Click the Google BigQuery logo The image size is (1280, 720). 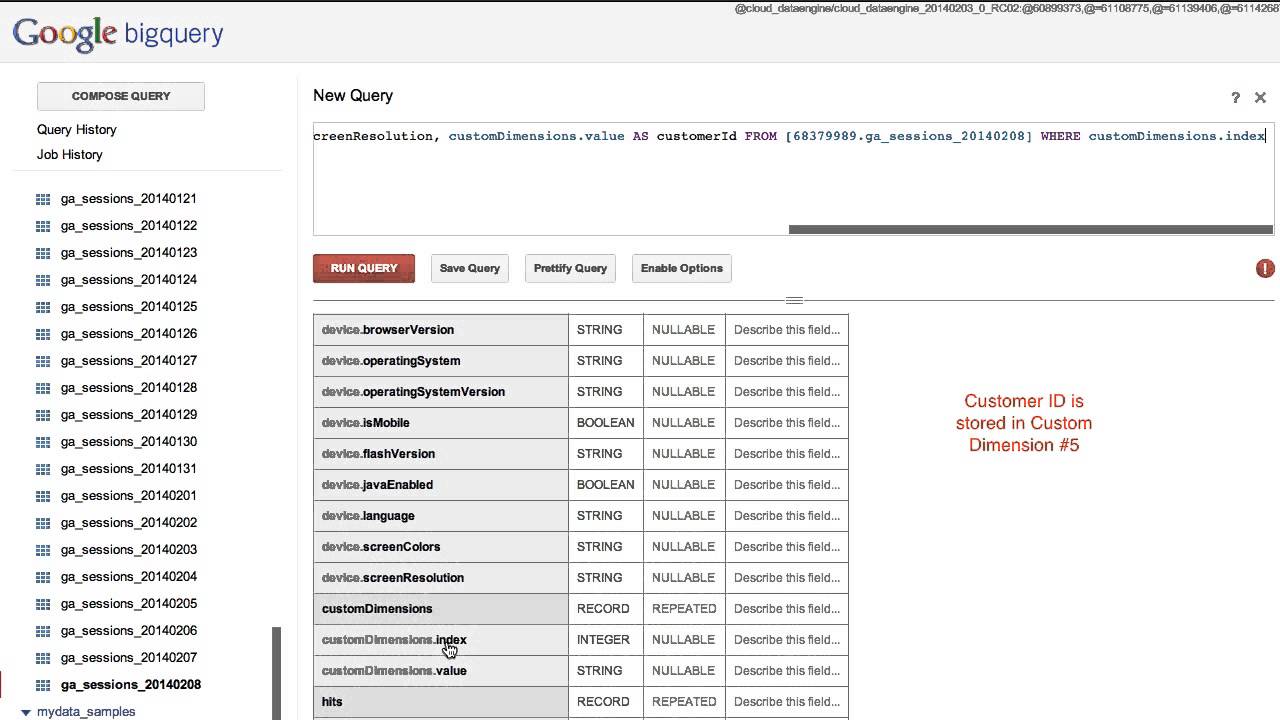(x=118, y=35)
